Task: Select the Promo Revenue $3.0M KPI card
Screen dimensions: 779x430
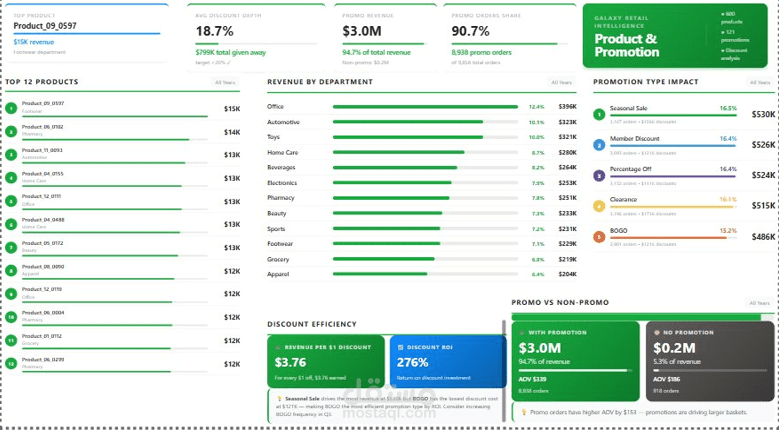Action: coord(385,37)
